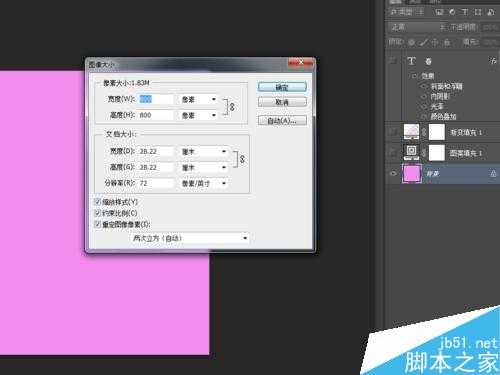Hide the 背景 background layer via eye icon
The image size is (500, 375).
point(393,173)
